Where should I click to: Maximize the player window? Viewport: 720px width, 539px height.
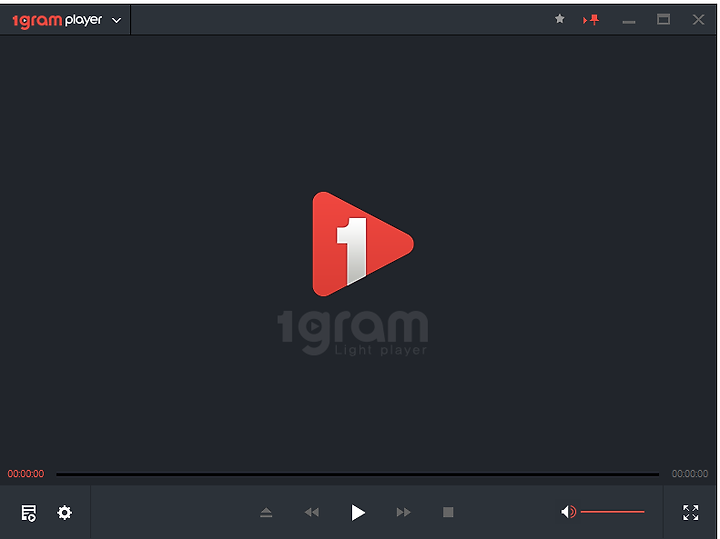click(663, 19)
